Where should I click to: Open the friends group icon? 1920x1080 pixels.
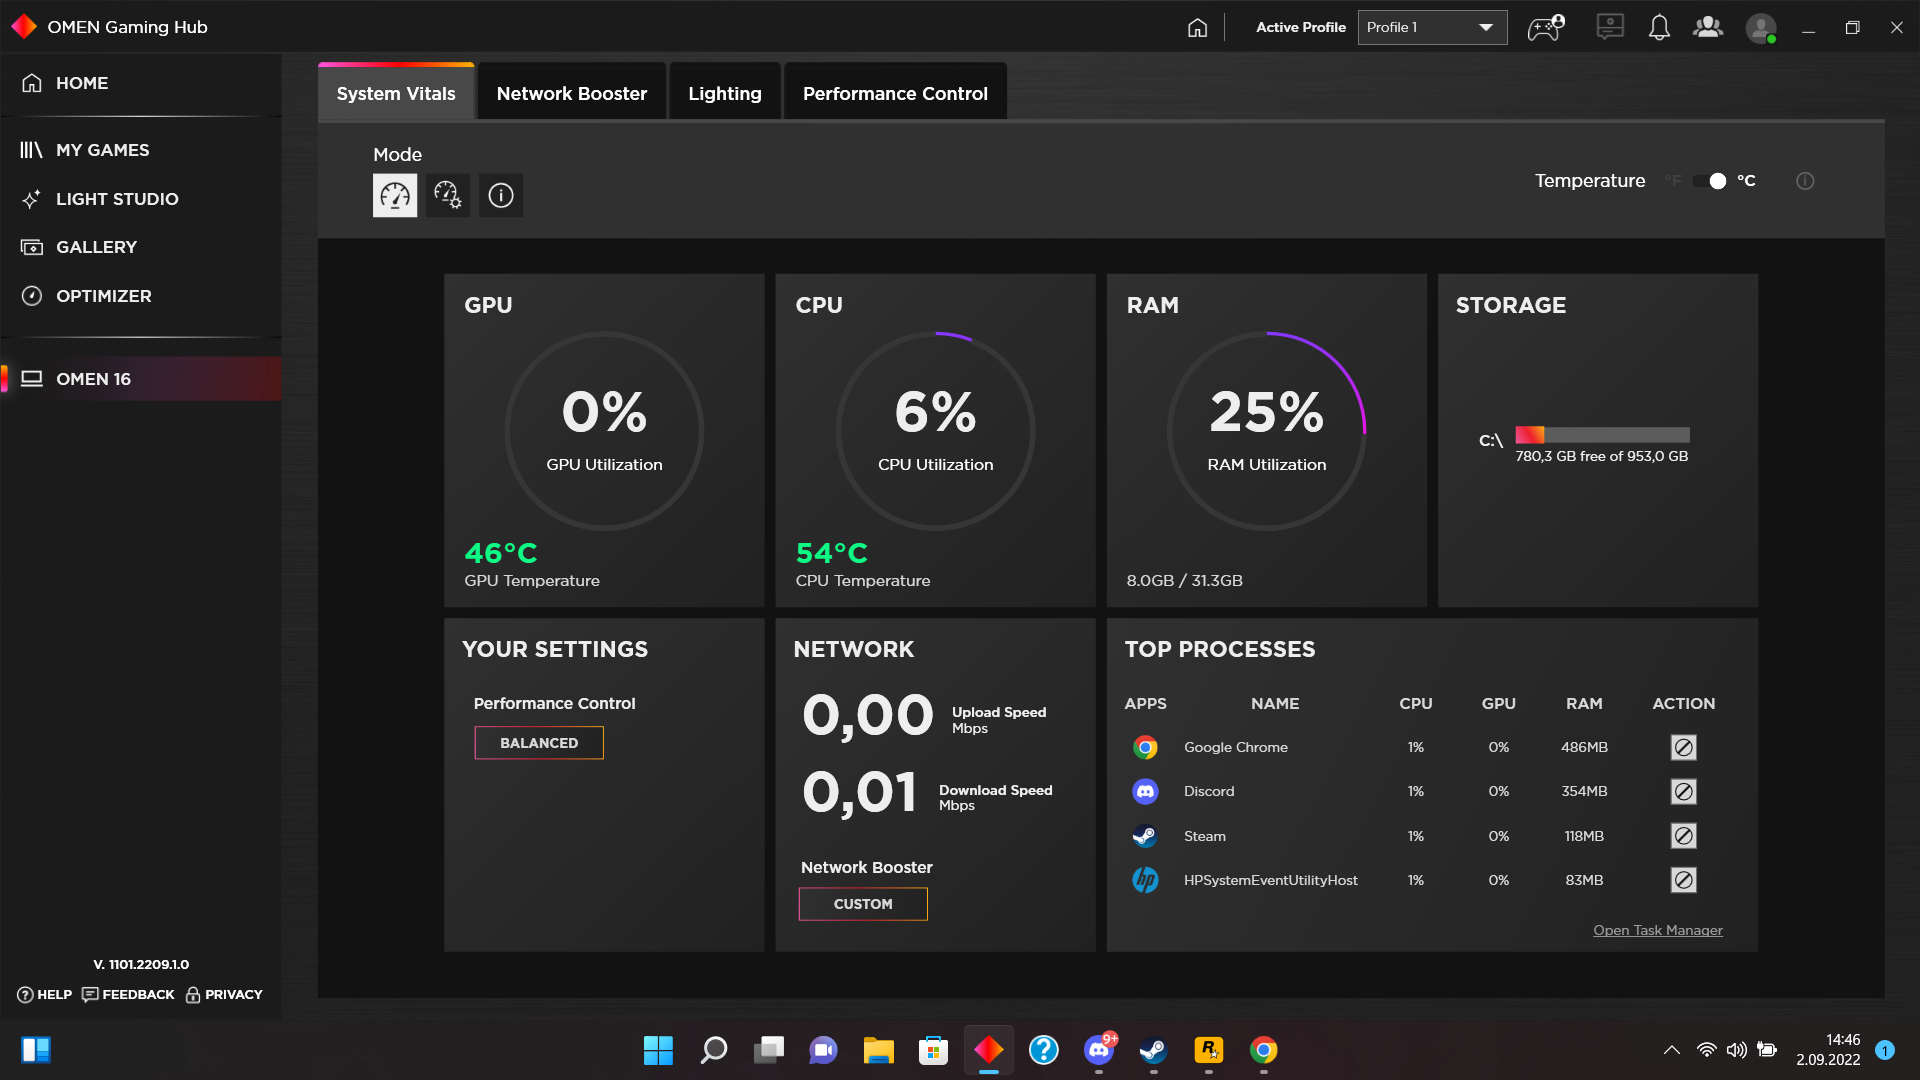click(x=1708, y=28)
